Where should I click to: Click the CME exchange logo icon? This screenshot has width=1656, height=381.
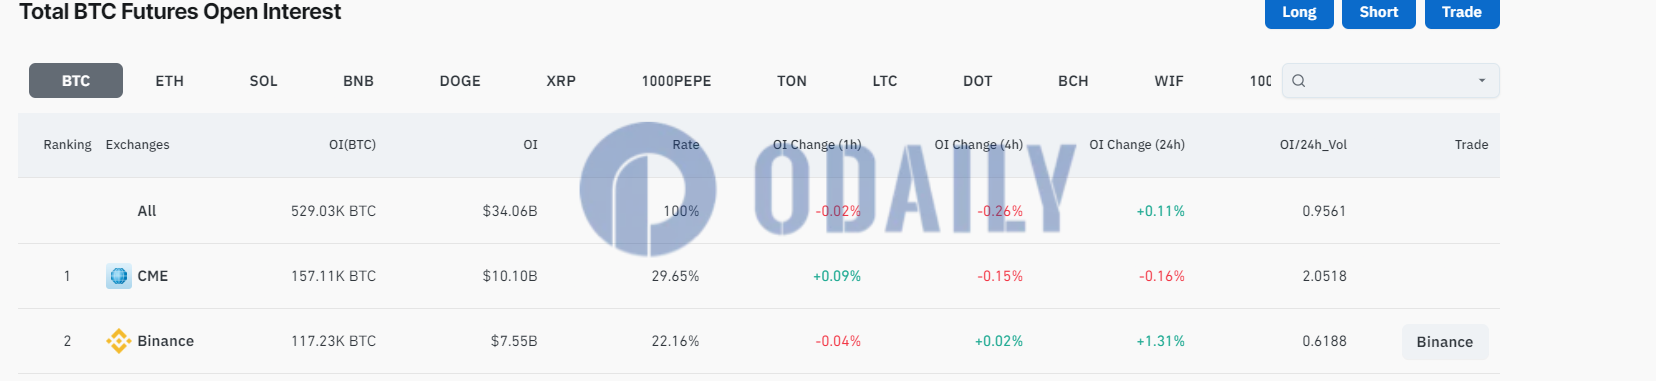click(x=119, y=276)
